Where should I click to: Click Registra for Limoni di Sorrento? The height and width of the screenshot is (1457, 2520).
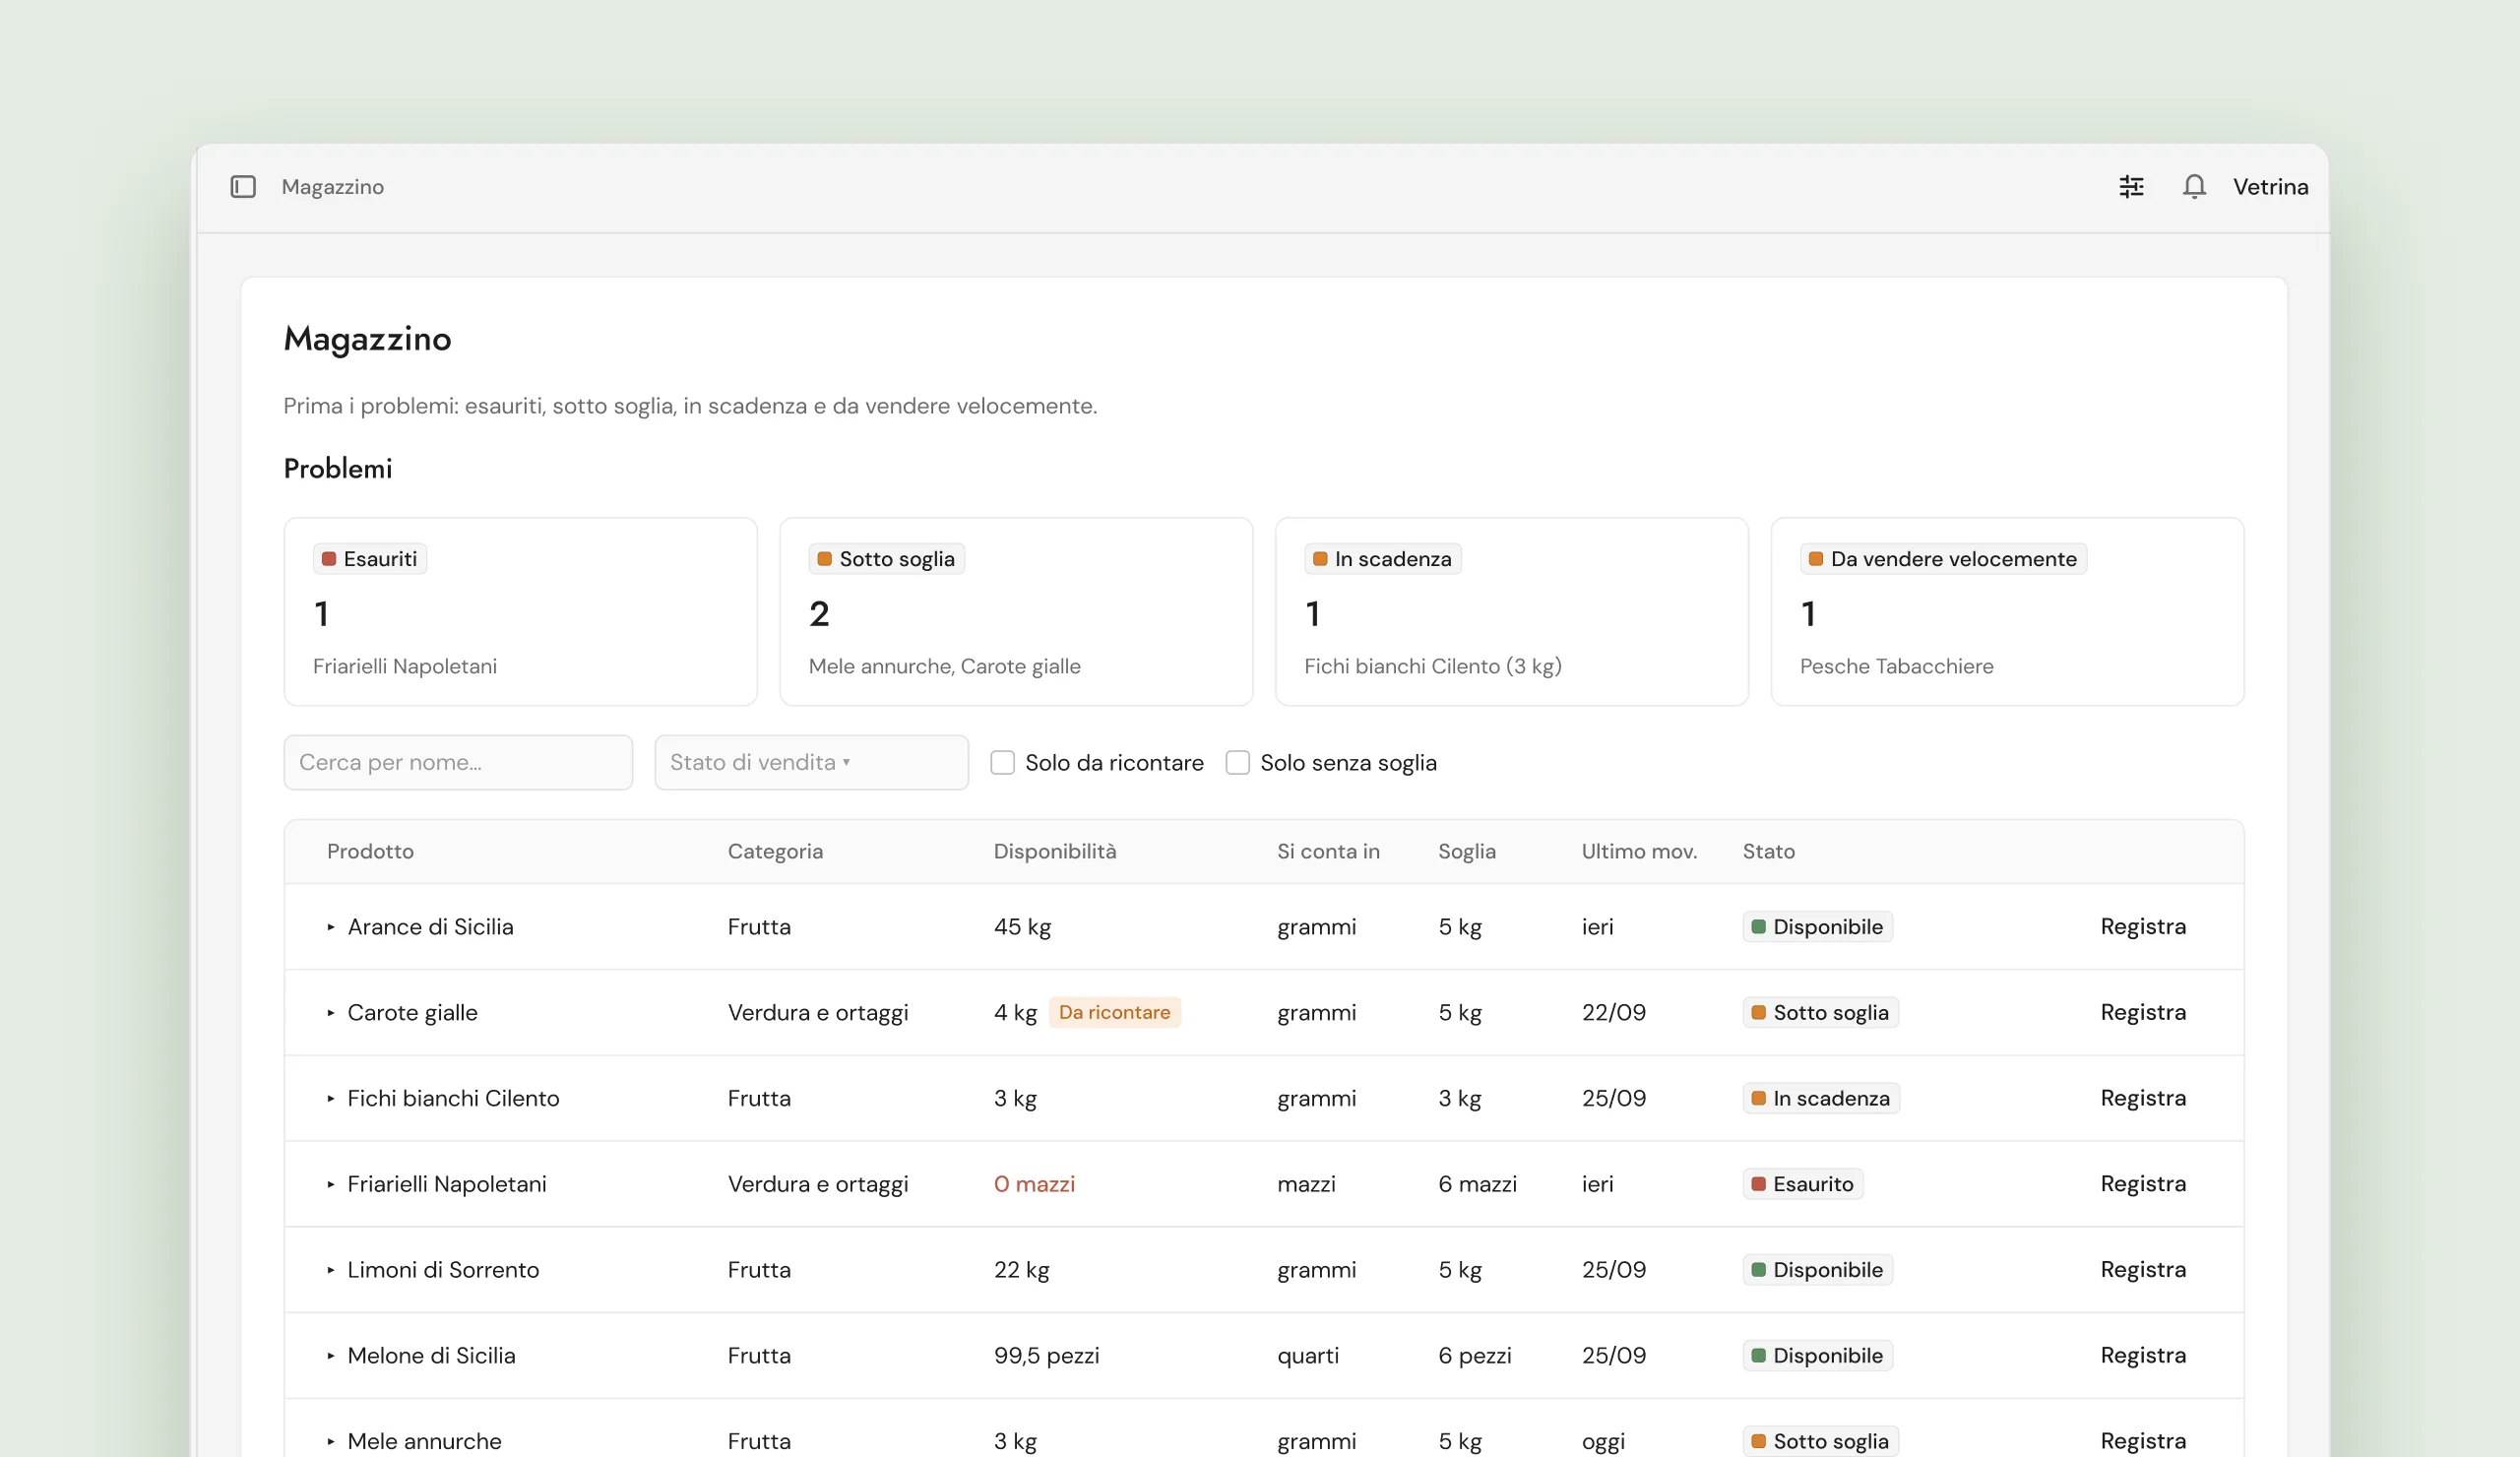click(x=2142, y=1270)
